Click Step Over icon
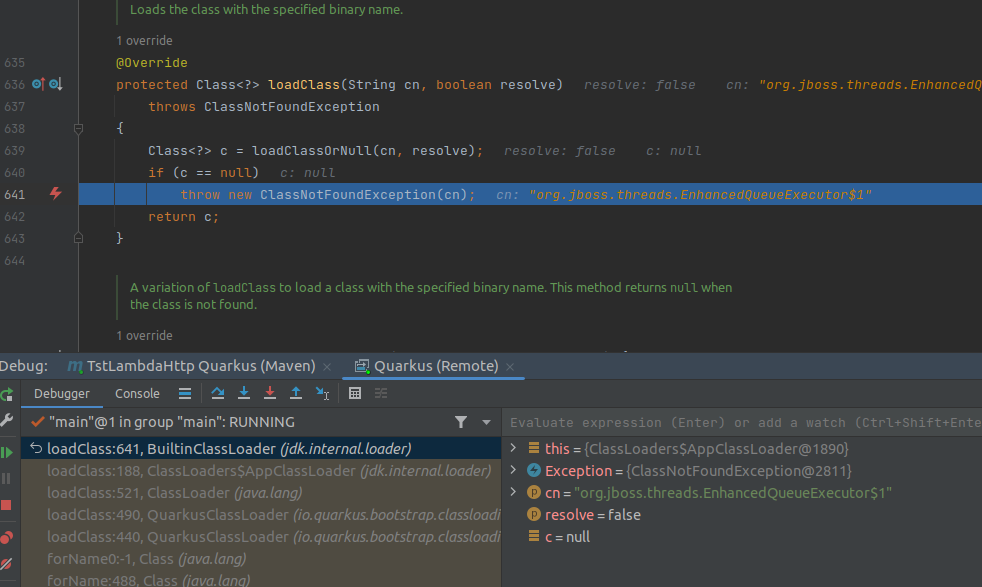The image size is (982, 587). (217, 393)
